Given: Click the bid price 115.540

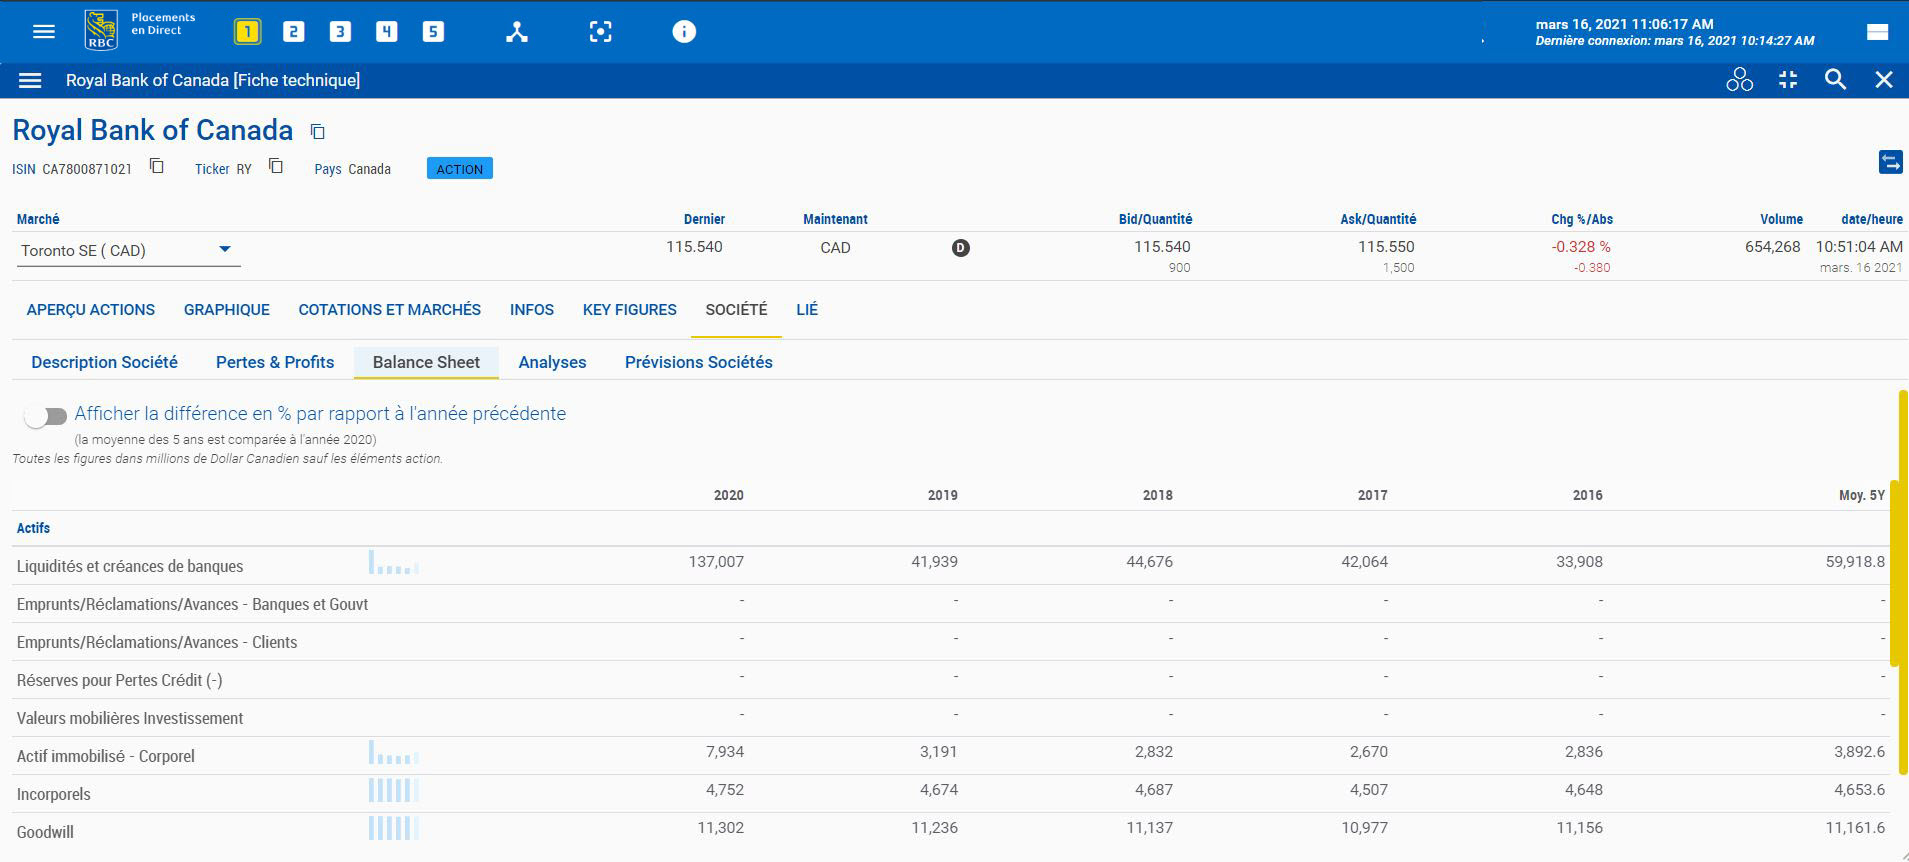Looking at the screenshot, I should click(x=1162, y=247).
